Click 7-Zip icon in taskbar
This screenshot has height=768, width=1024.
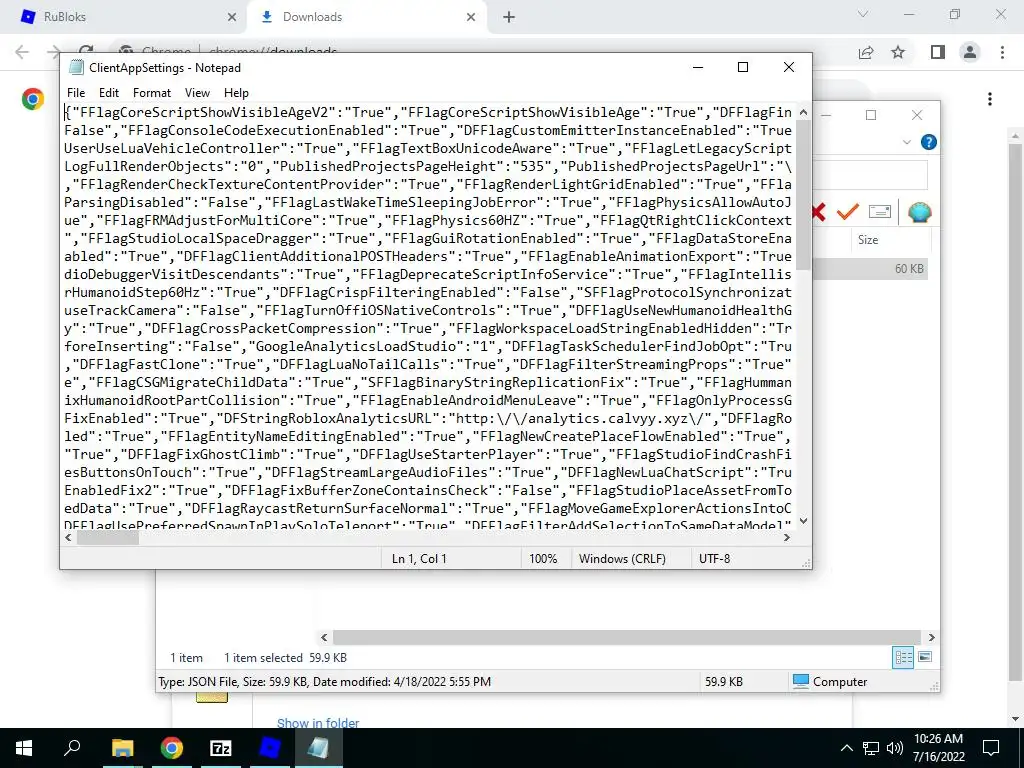221,748
